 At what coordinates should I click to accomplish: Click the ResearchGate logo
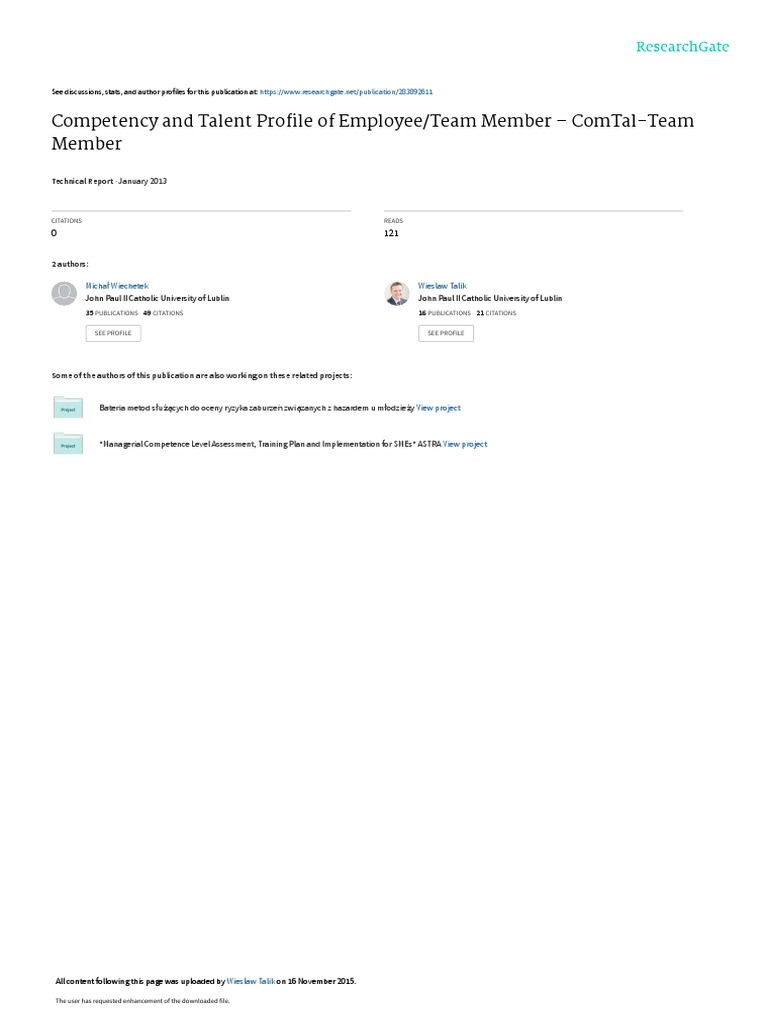point(682,46)
